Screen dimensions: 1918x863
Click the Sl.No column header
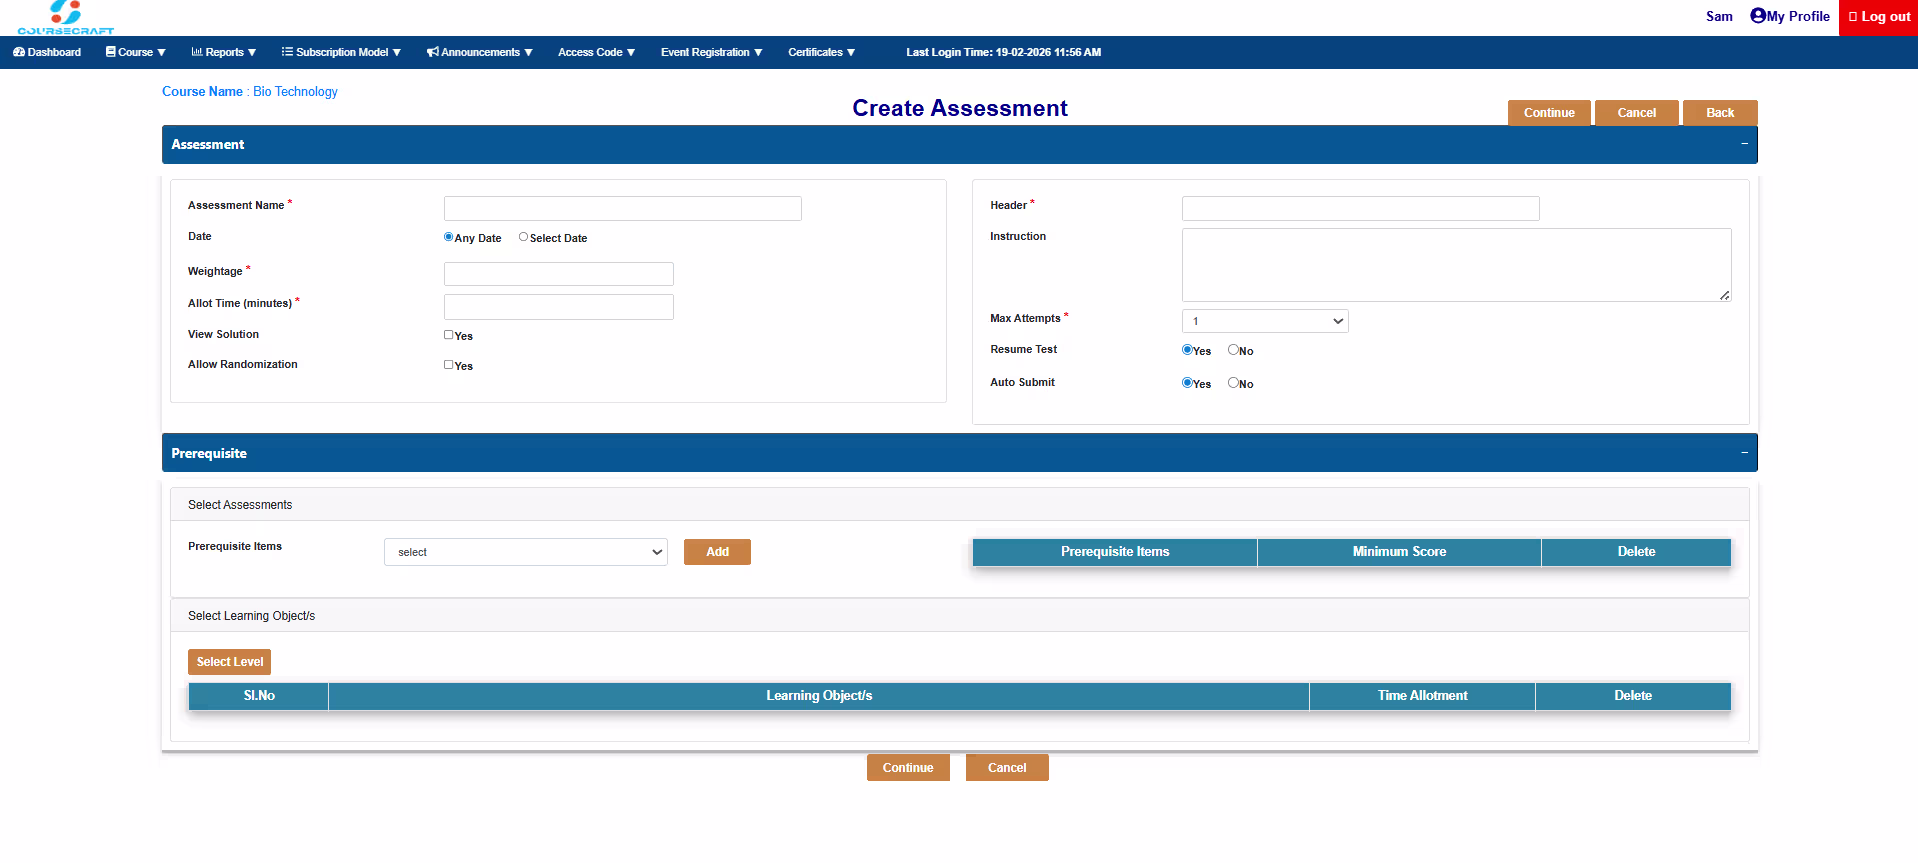(259, 696)
